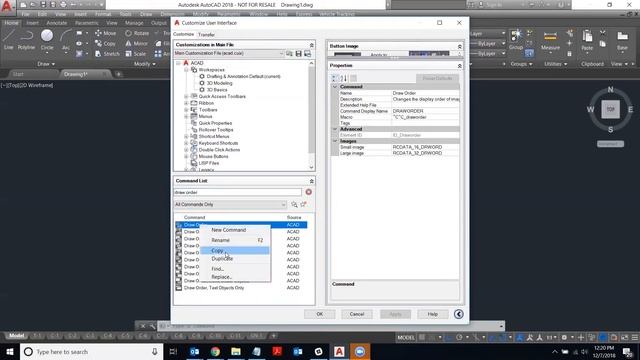Click the Cancel button

(x=357, y=314)
